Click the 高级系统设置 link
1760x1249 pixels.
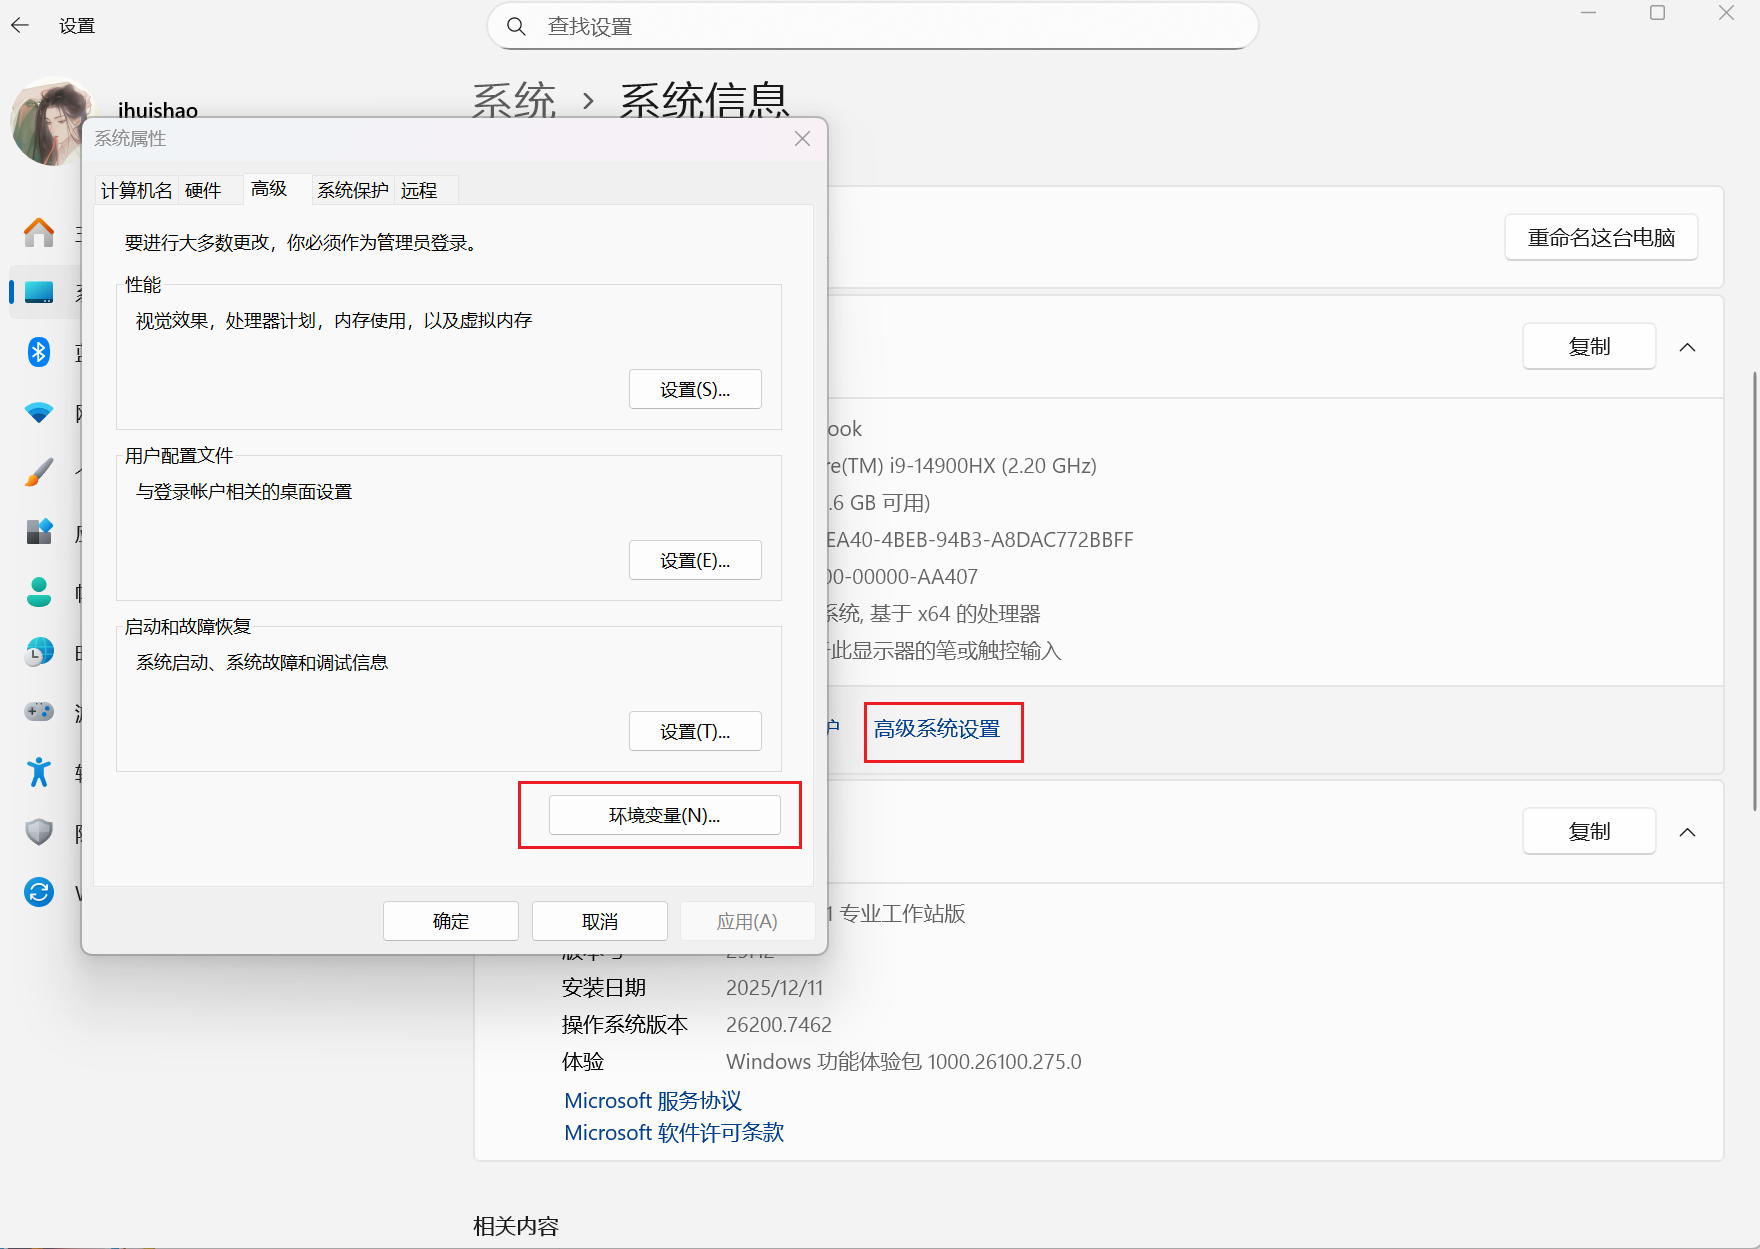[x=937, y=729]
